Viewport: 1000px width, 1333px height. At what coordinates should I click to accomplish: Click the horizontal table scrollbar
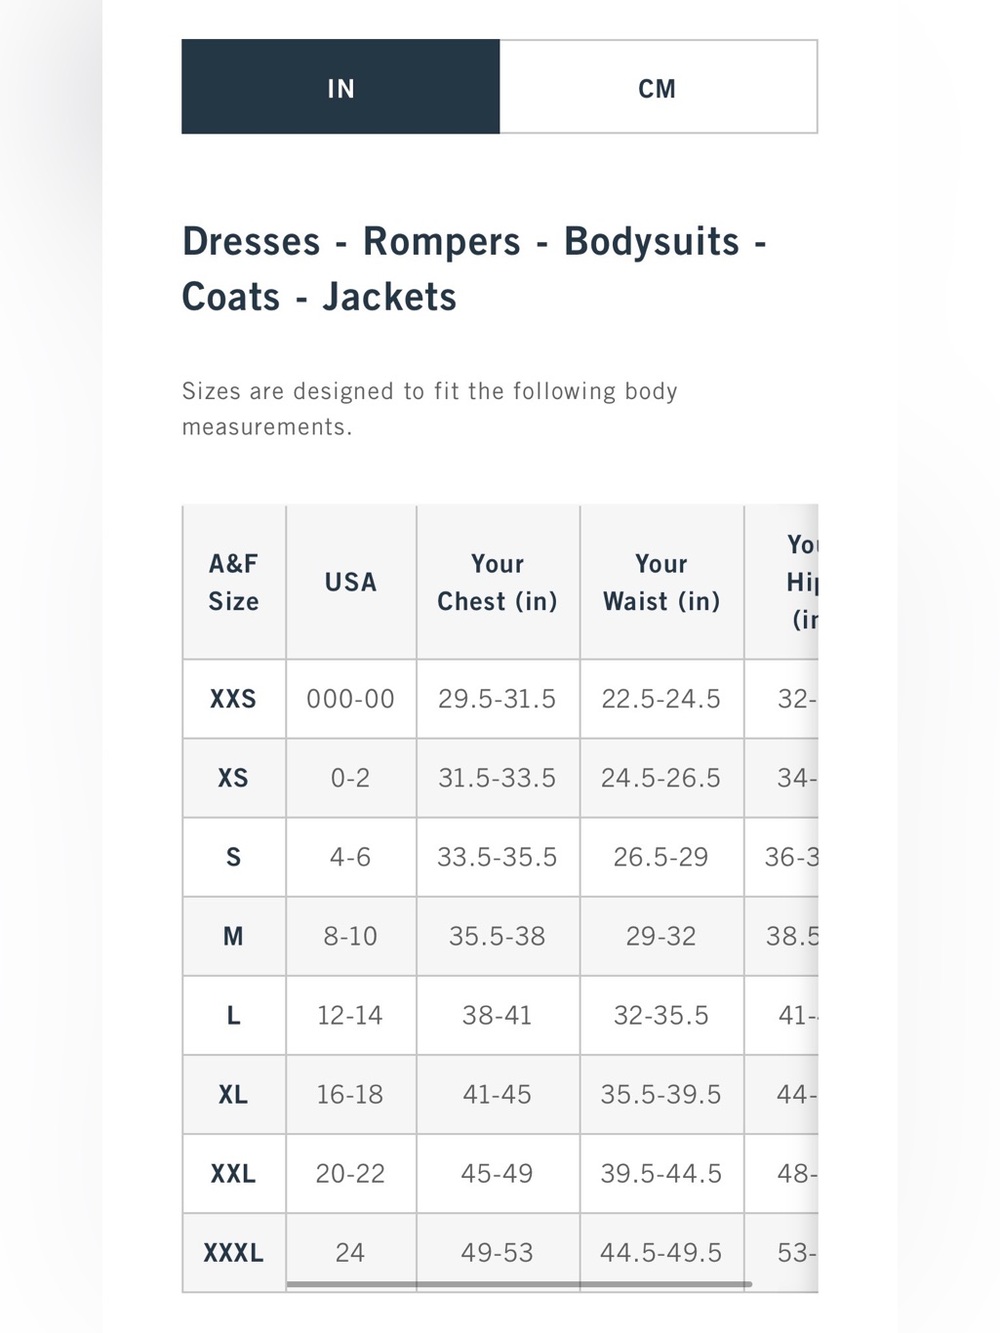tap(519, 1284)
